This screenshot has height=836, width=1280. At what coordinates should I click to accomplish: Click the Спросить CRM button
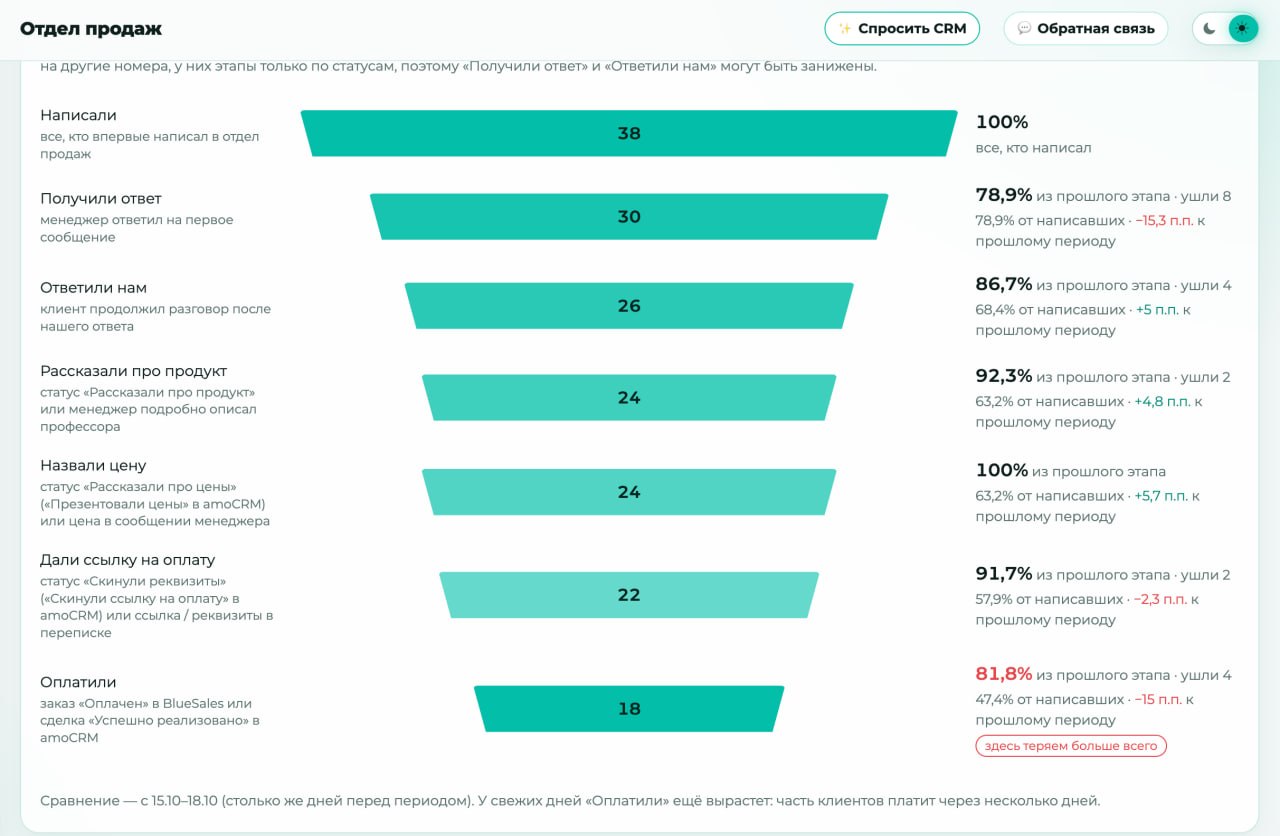click(x=902, y=29)
